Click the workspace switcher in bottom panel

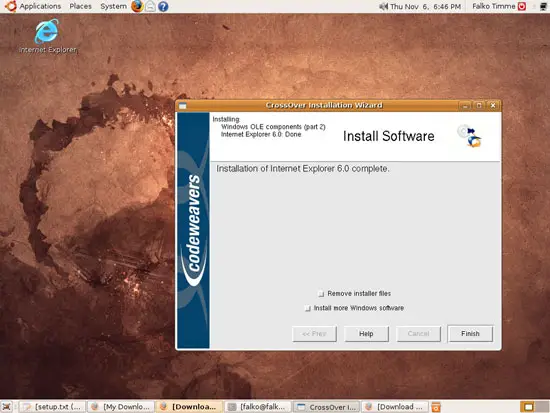(x=534, y=407)
